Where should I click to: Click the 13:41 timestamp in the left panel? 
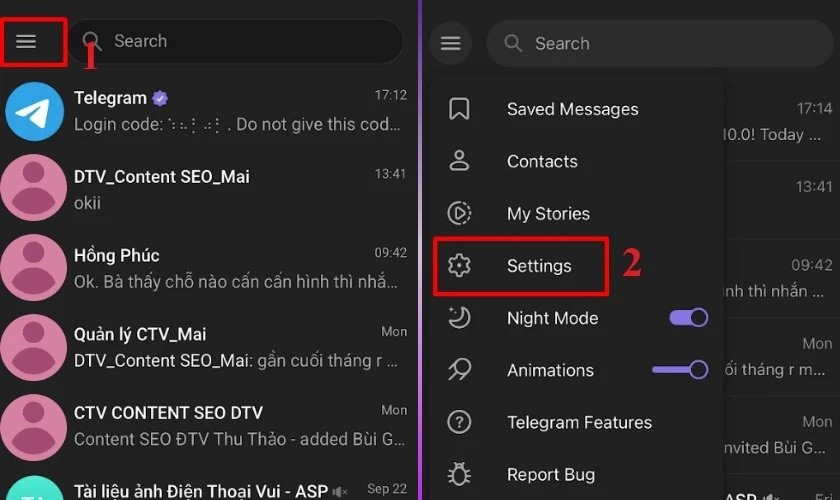[x=391, y=174]
